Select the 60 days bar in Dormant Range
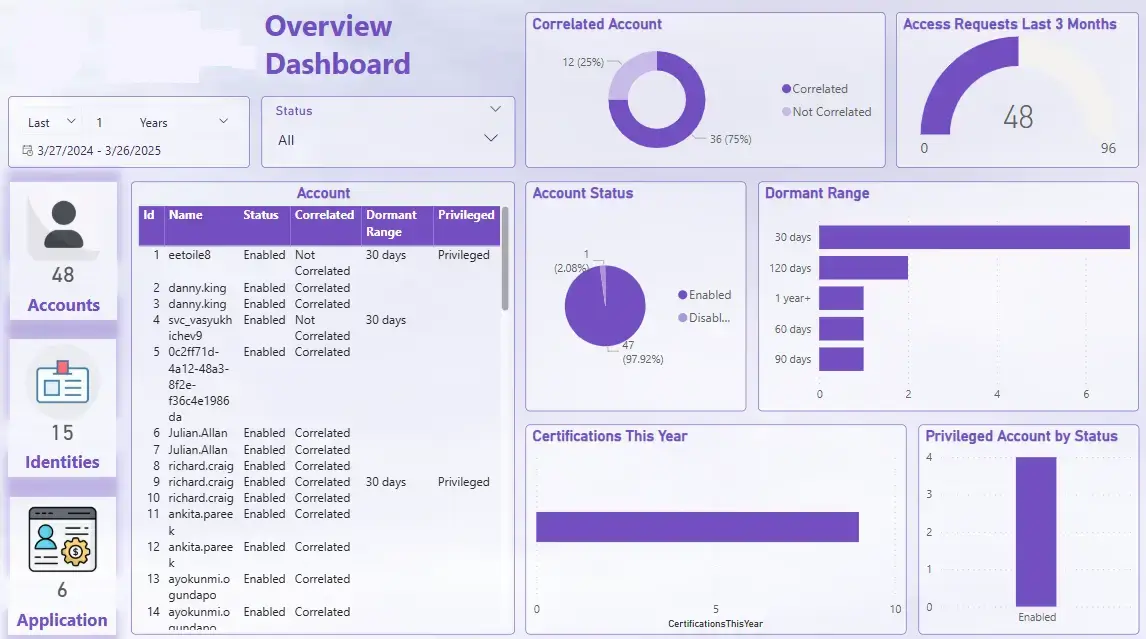This screenshot has width=1146, height=639. (841, 329)
